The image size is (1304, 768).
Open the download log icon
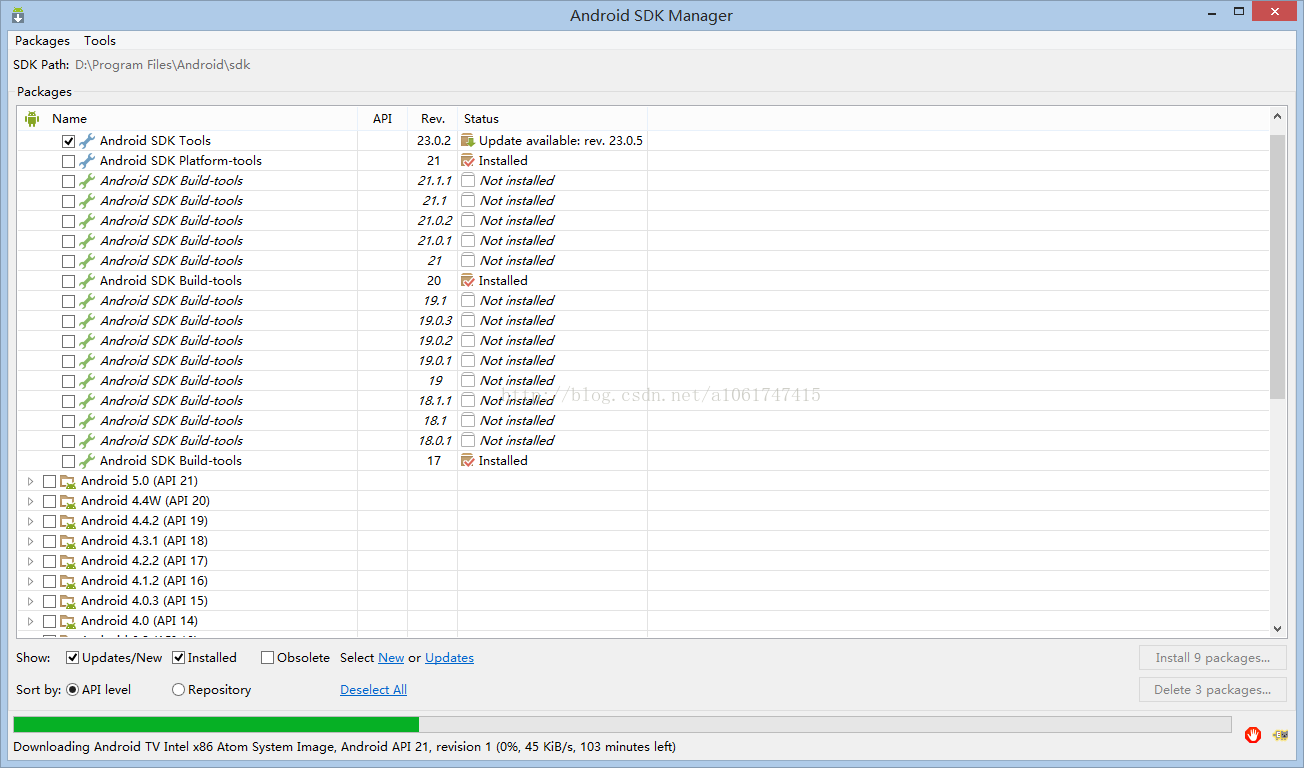point(1280,735)
